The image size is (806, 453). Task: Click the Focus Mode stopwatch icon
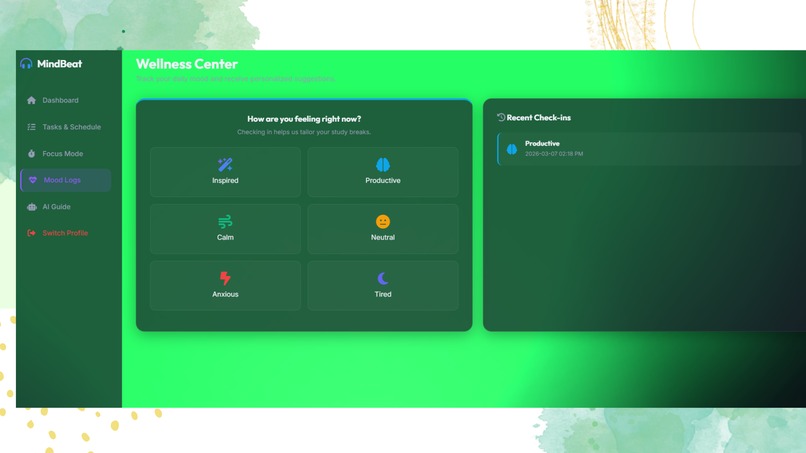point(31,154)
